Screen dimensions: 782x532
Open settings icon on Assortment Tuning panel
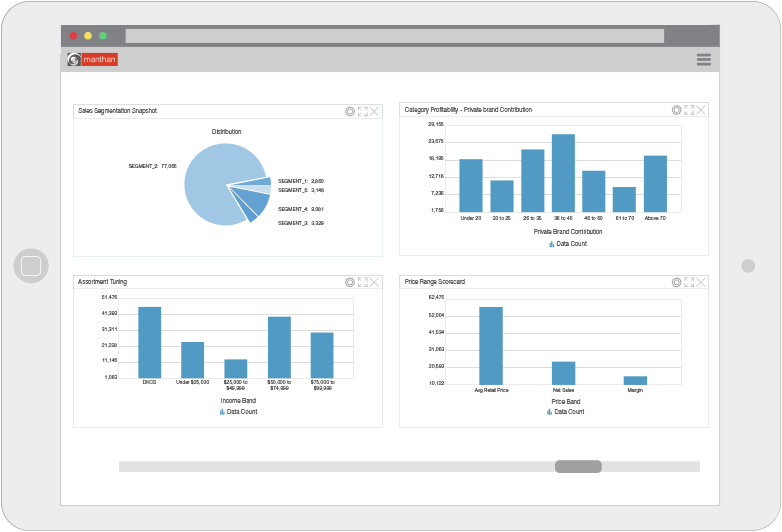(x=350, y=283)
